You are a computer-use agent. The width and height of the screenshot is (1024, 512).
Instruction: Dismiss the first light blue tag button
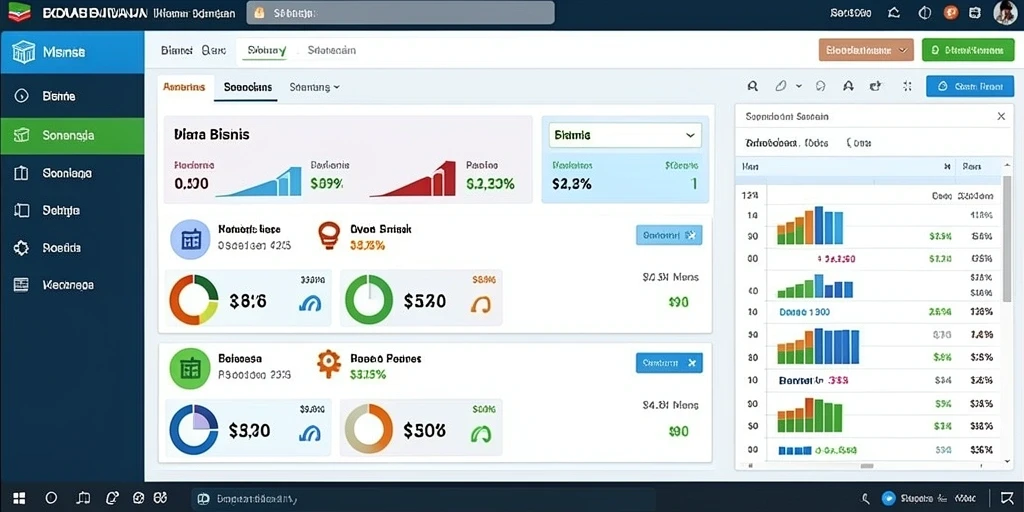[691, 235]
